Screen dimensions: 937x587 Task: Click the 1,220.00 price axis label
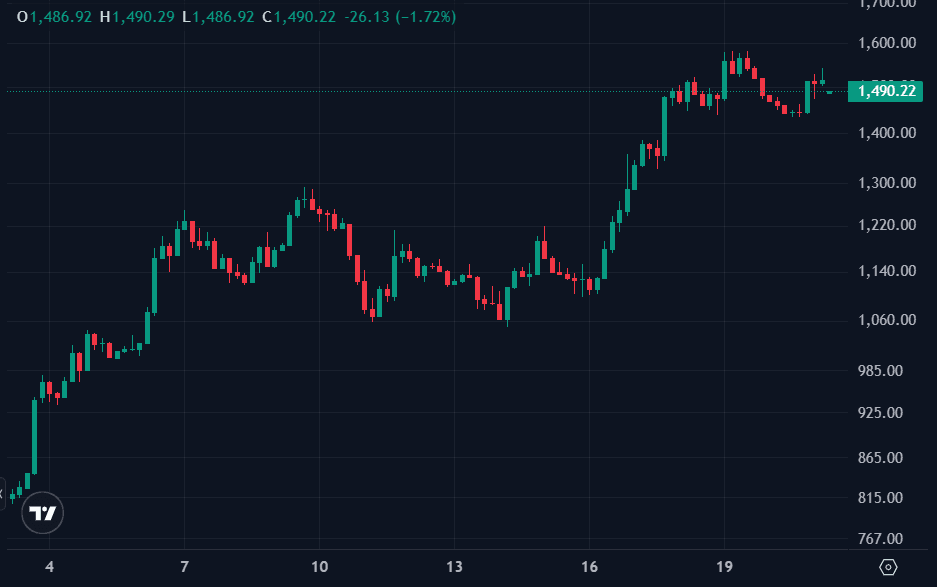click(887, 225)
